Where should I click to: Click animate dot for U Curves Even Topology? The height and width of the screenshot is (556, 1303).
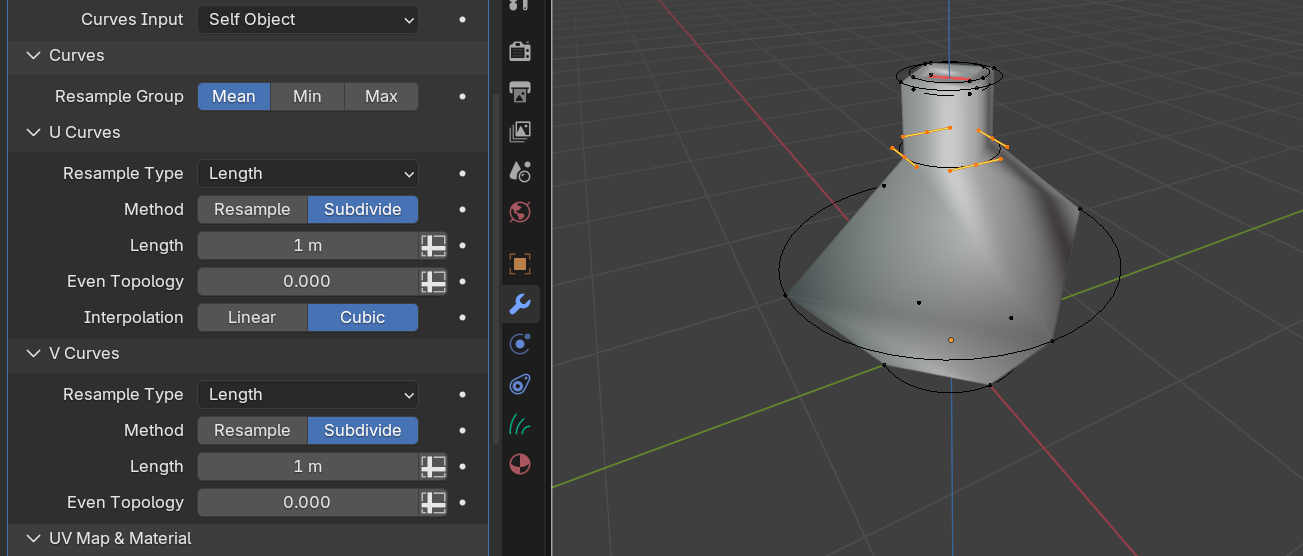click(x=462, y=281)
